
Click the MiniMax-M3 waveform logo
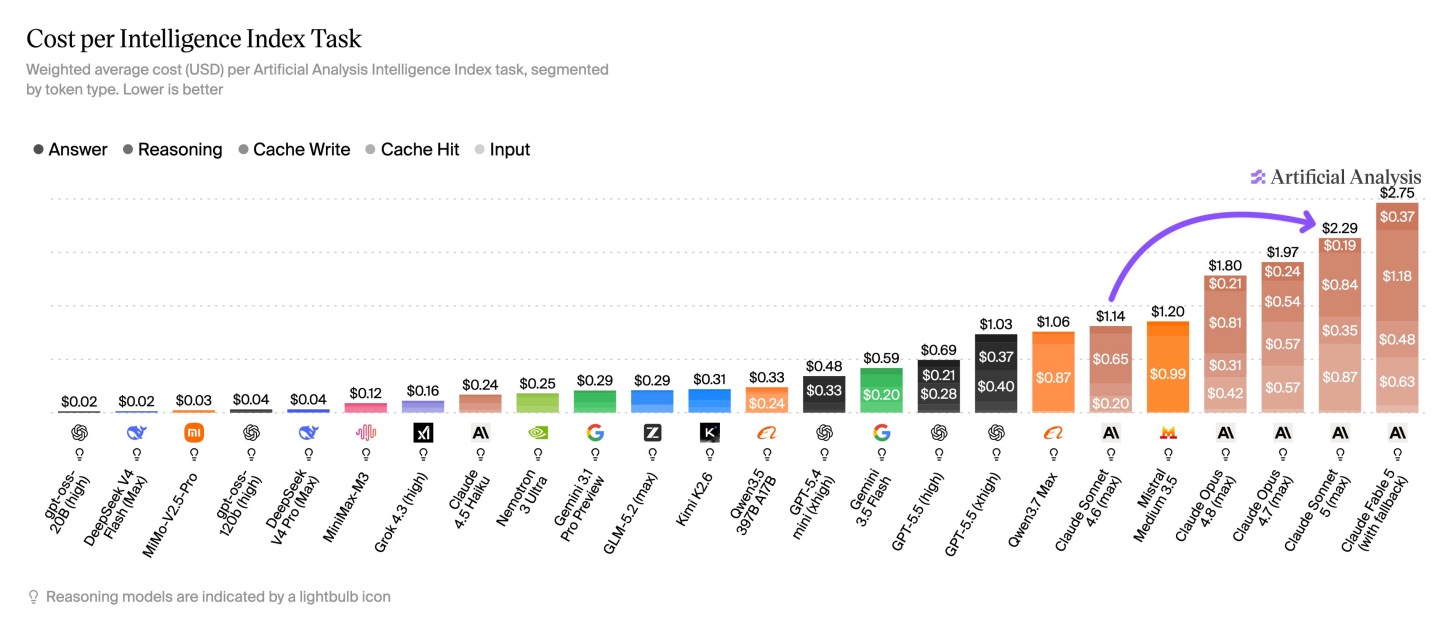(x=366, y=433)
